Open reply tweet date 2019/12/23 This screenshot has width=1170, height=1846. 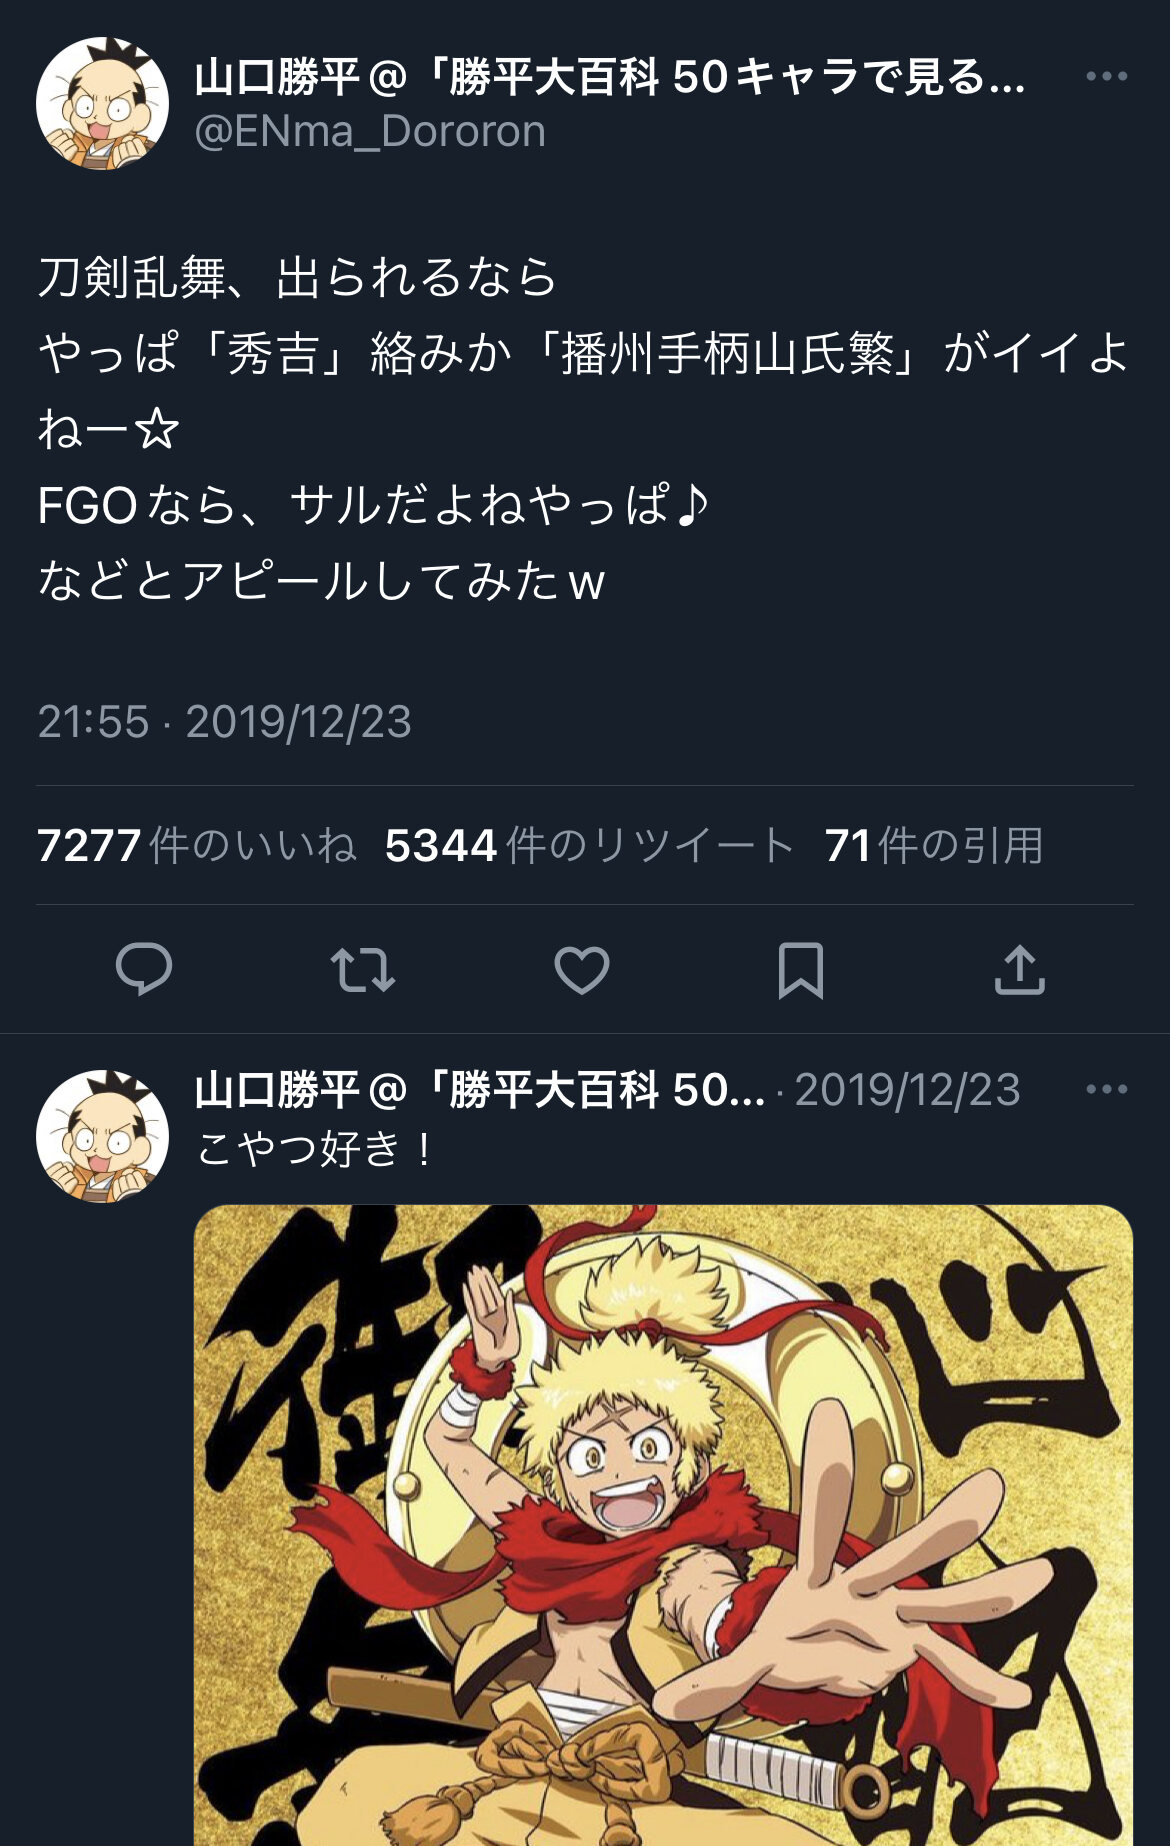(x=907, y=1090)
